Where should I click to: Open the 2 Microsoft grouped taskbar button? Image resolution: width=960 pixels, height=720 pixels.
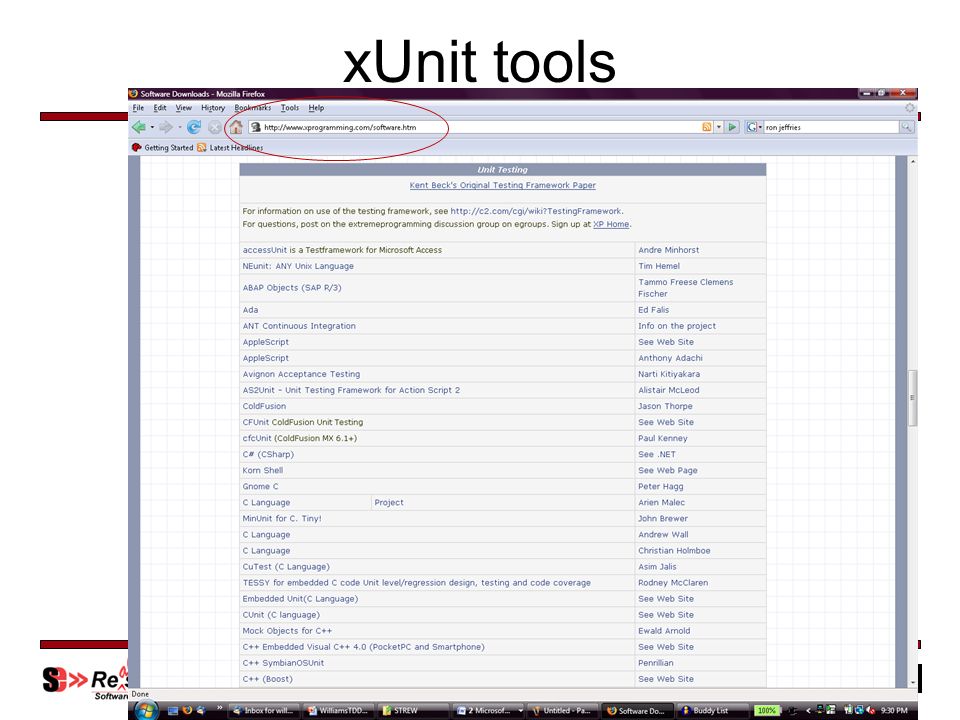tap(489, 711)
